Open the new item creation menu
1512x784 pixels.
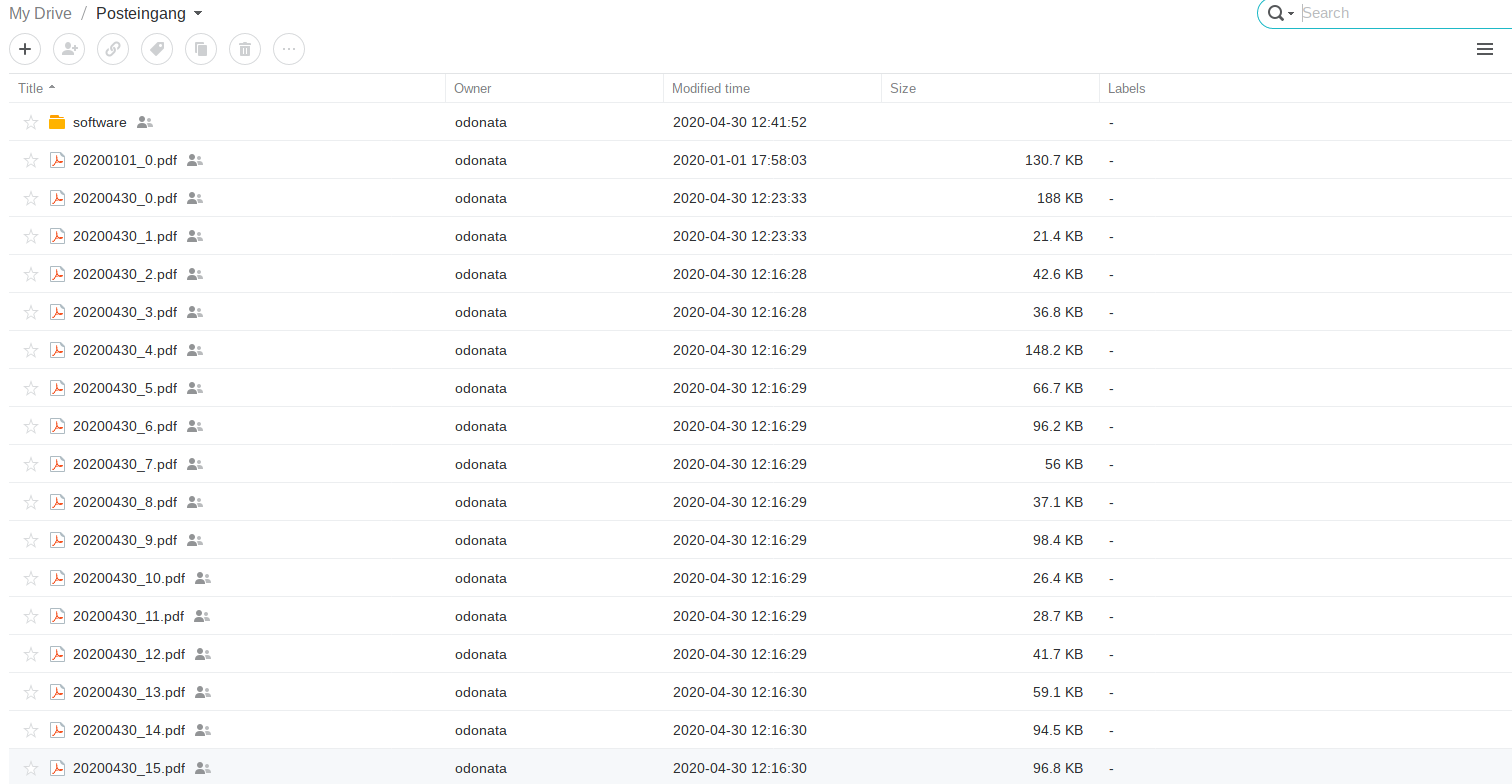(25, 48)
